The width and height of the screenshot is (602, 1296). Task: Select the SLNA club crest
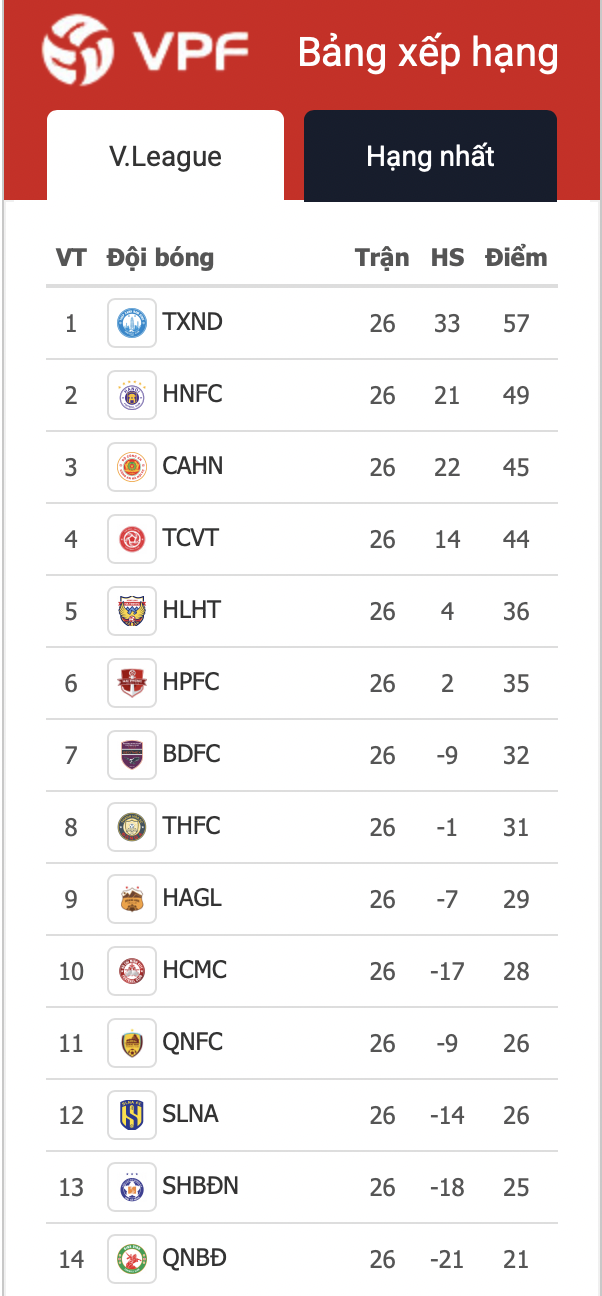(x=132, y=1115)
